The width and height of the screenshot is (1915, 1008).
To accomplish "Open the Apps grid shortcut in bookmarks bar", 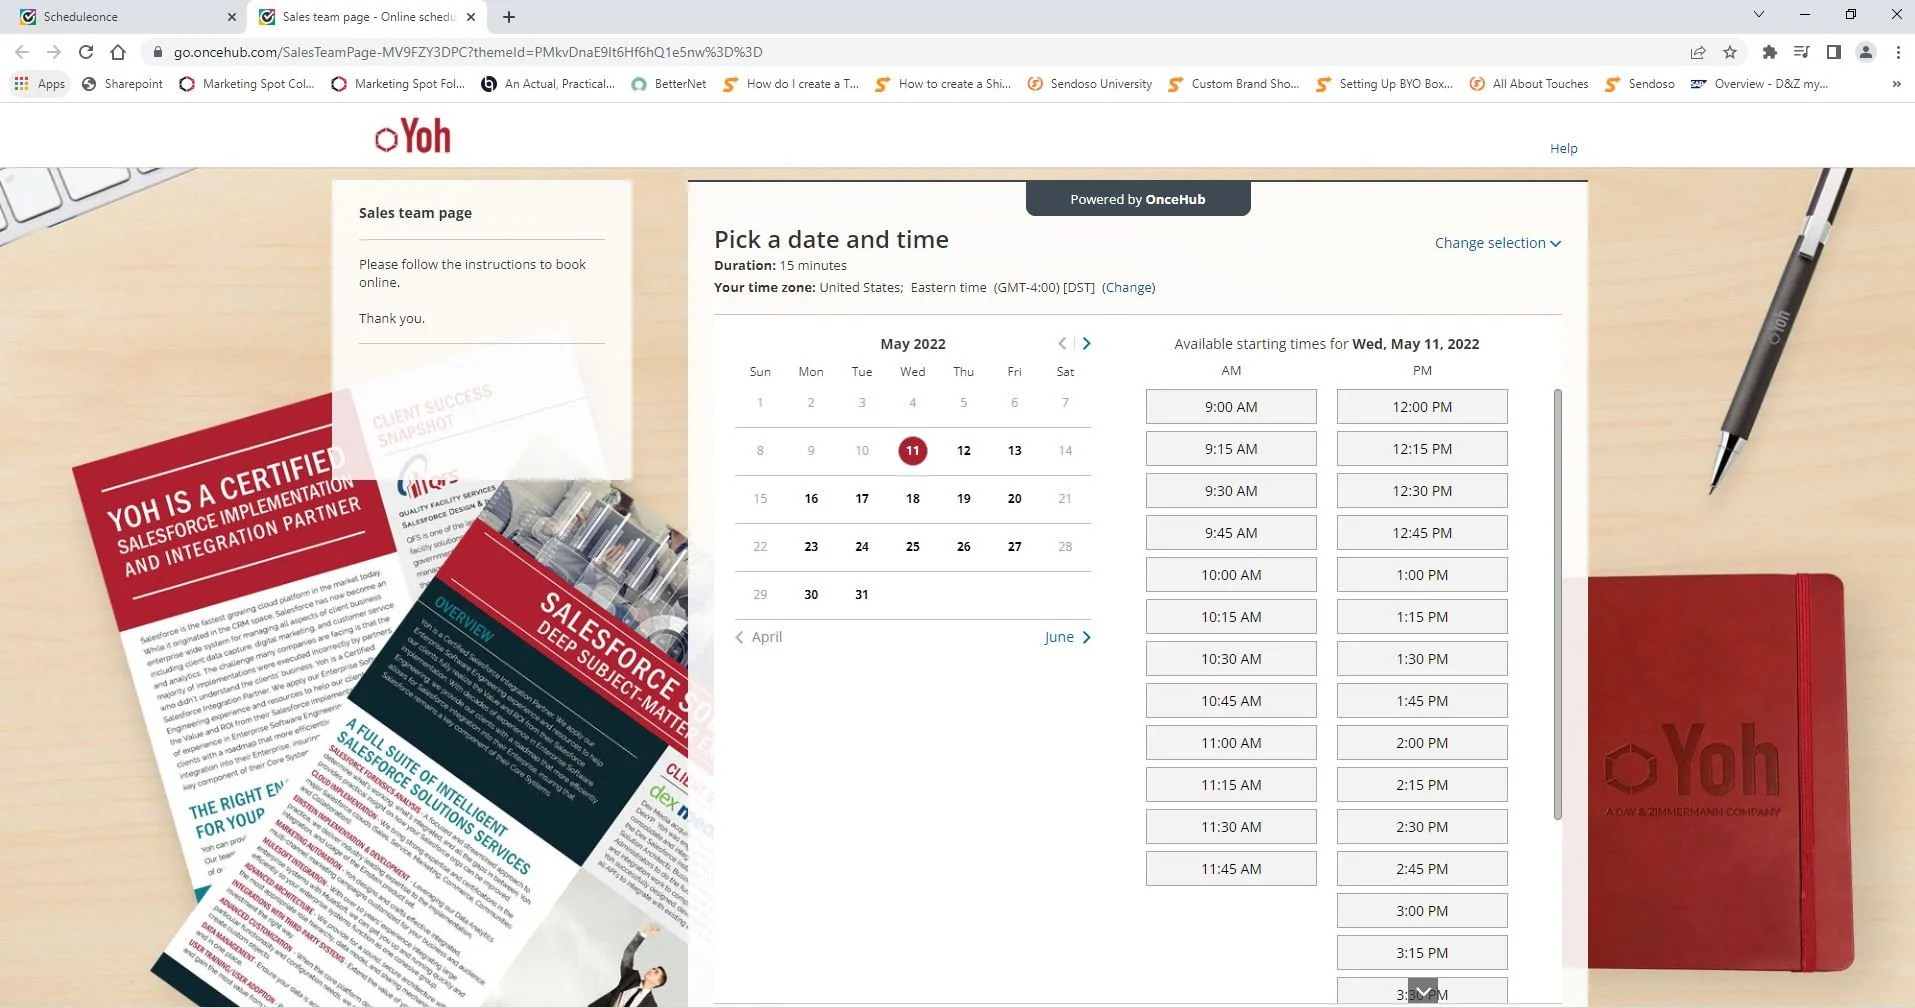I will 40,84.
